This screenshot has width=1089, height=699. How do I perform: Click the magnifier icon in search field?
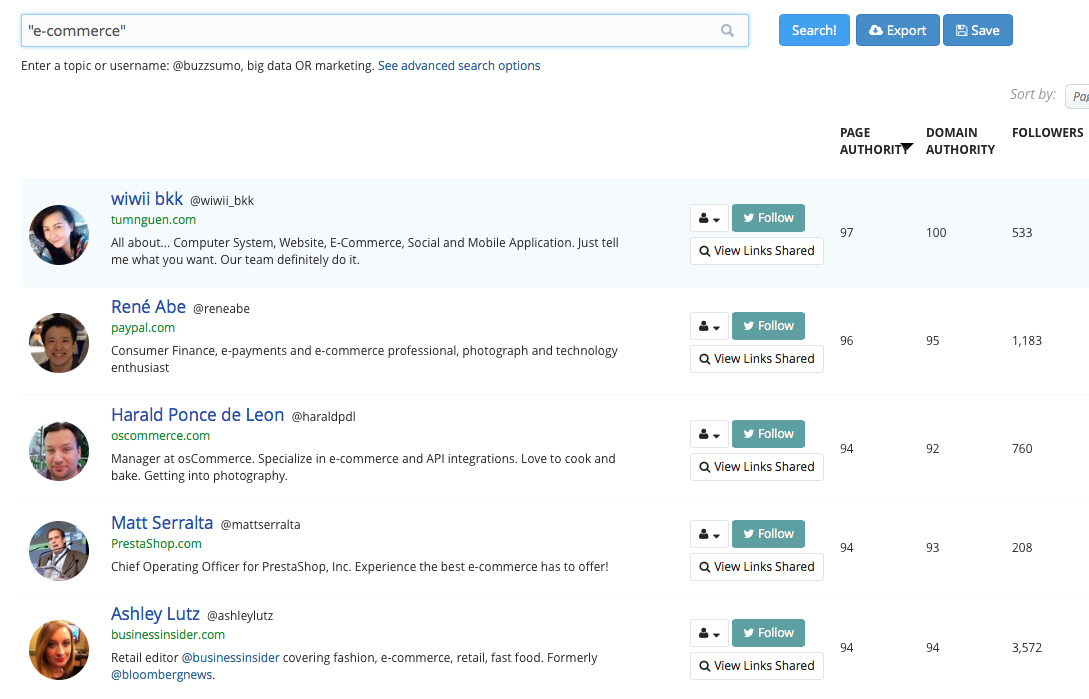(x=727, y=31)
